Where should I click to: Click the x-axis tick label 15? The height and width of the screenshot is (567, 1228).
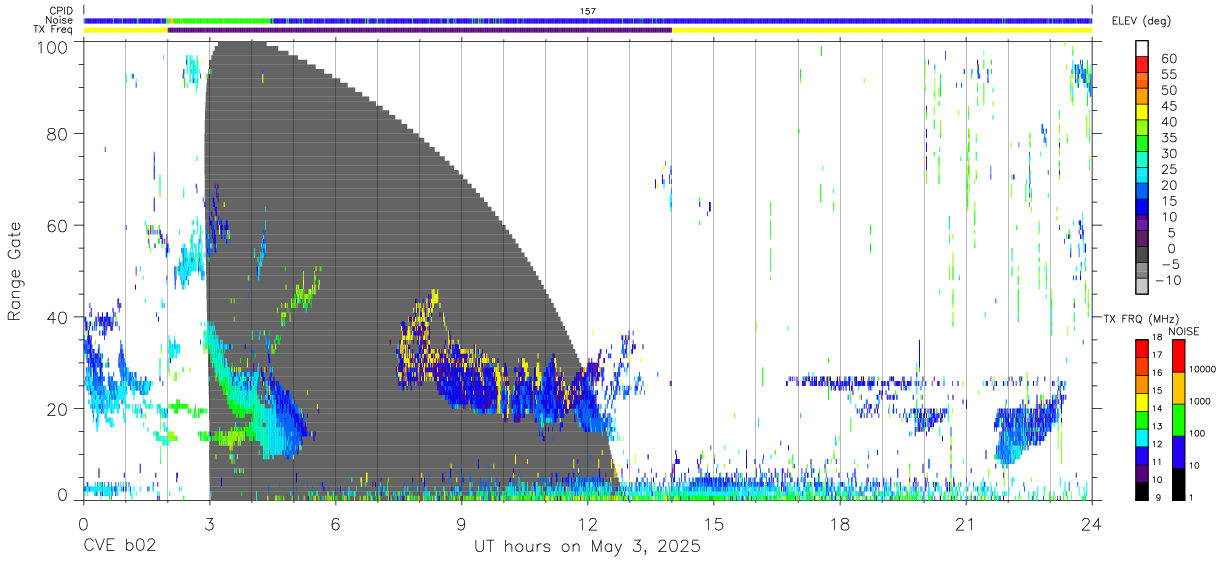pyautogui.click(x=714, y=524)
